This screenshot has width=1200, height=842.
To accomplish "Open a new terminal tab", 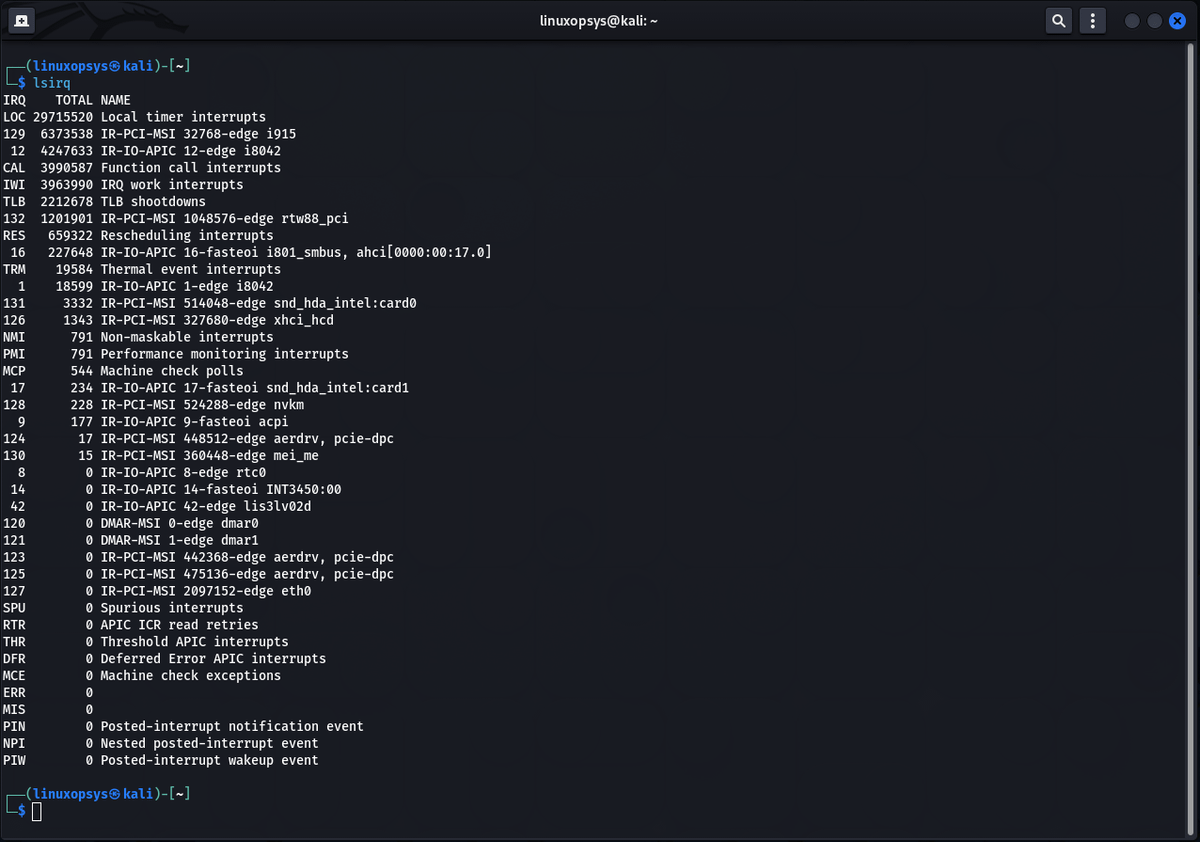I will 22,20.
